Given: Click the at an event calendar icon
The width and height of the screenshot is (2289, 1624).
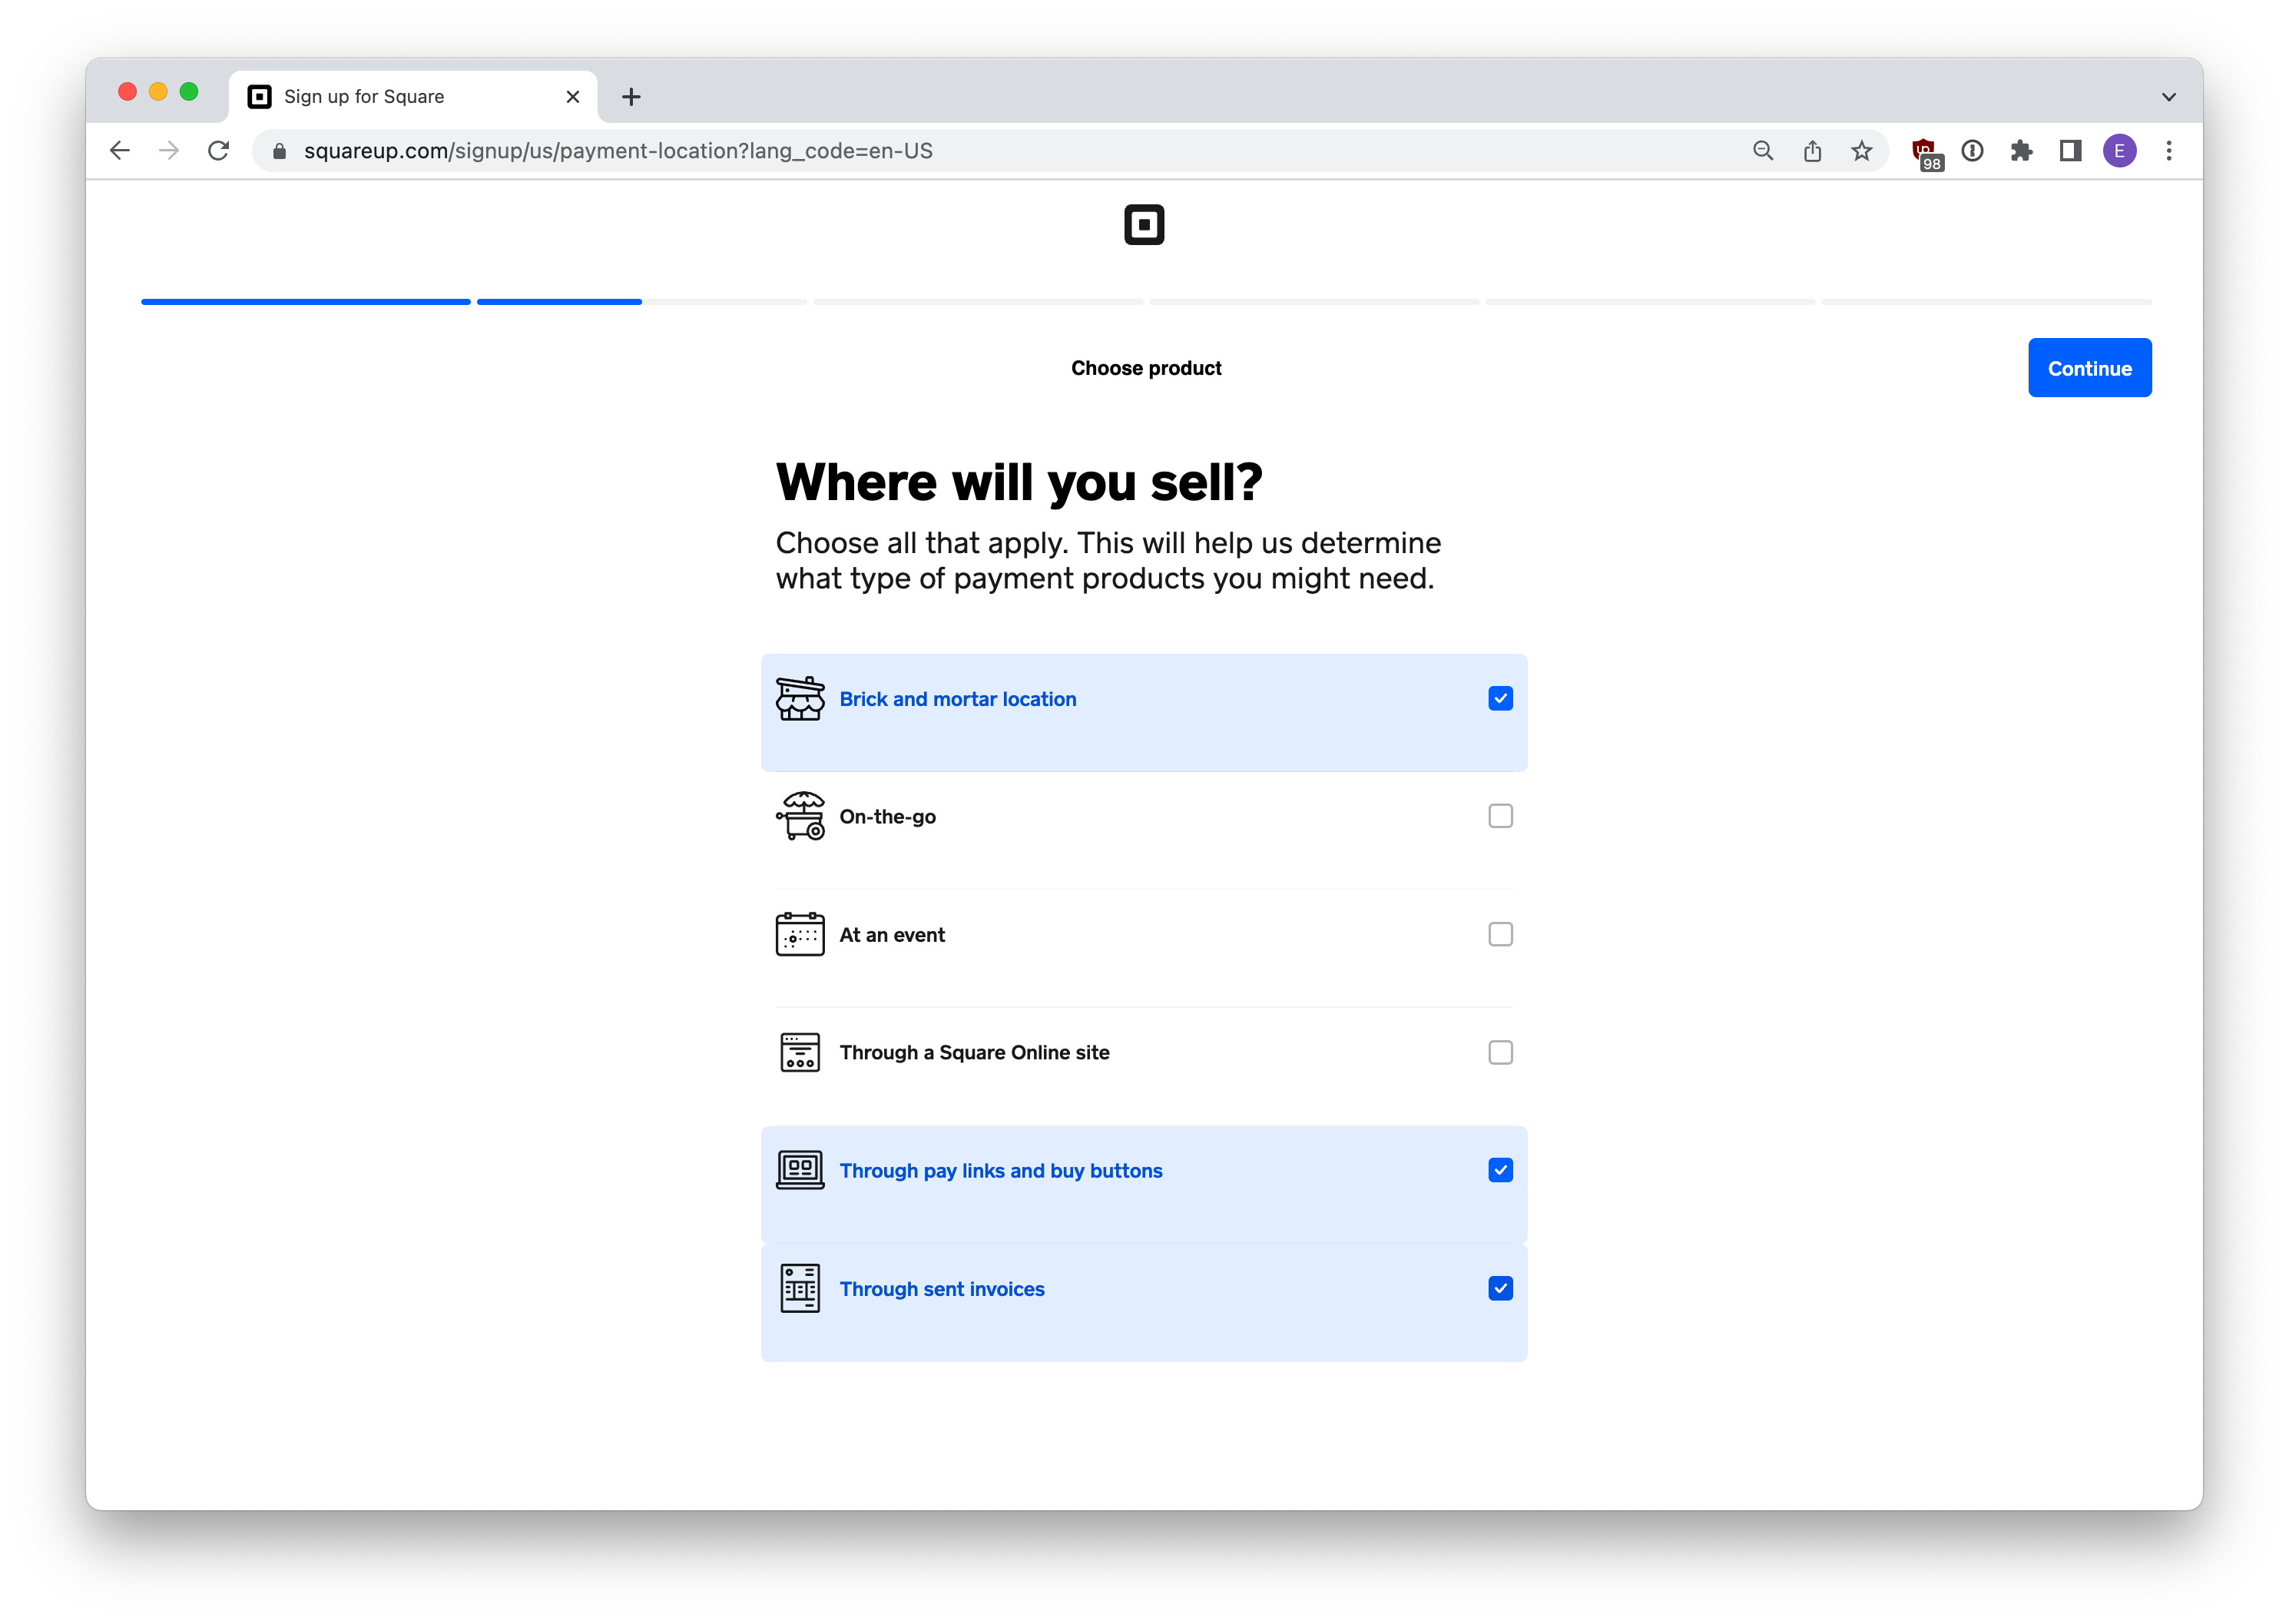Looking at the screenshot, I should point(801,933).
